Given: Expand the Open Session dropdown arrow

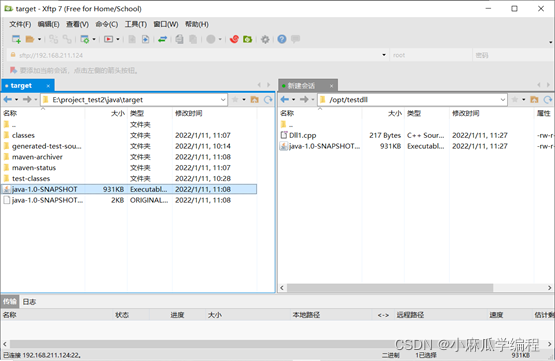Looking at the screenshot, I should (x=39, y=39).
